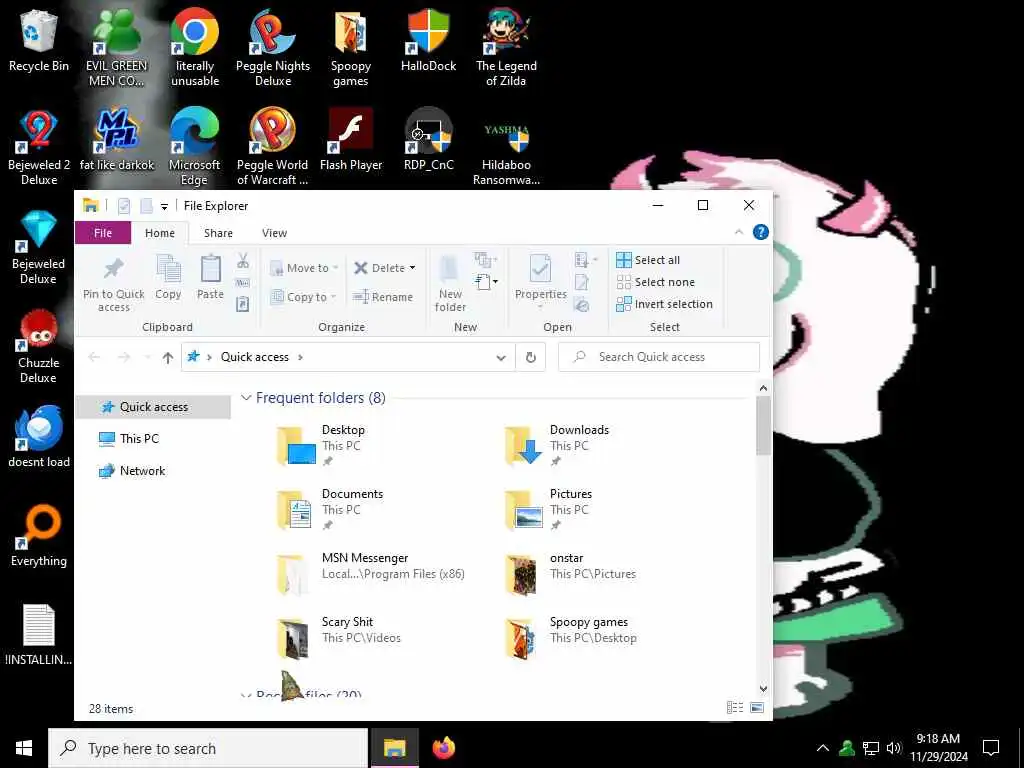Select 'doesnt load' Thunderbird shortcut

(39, 436)
